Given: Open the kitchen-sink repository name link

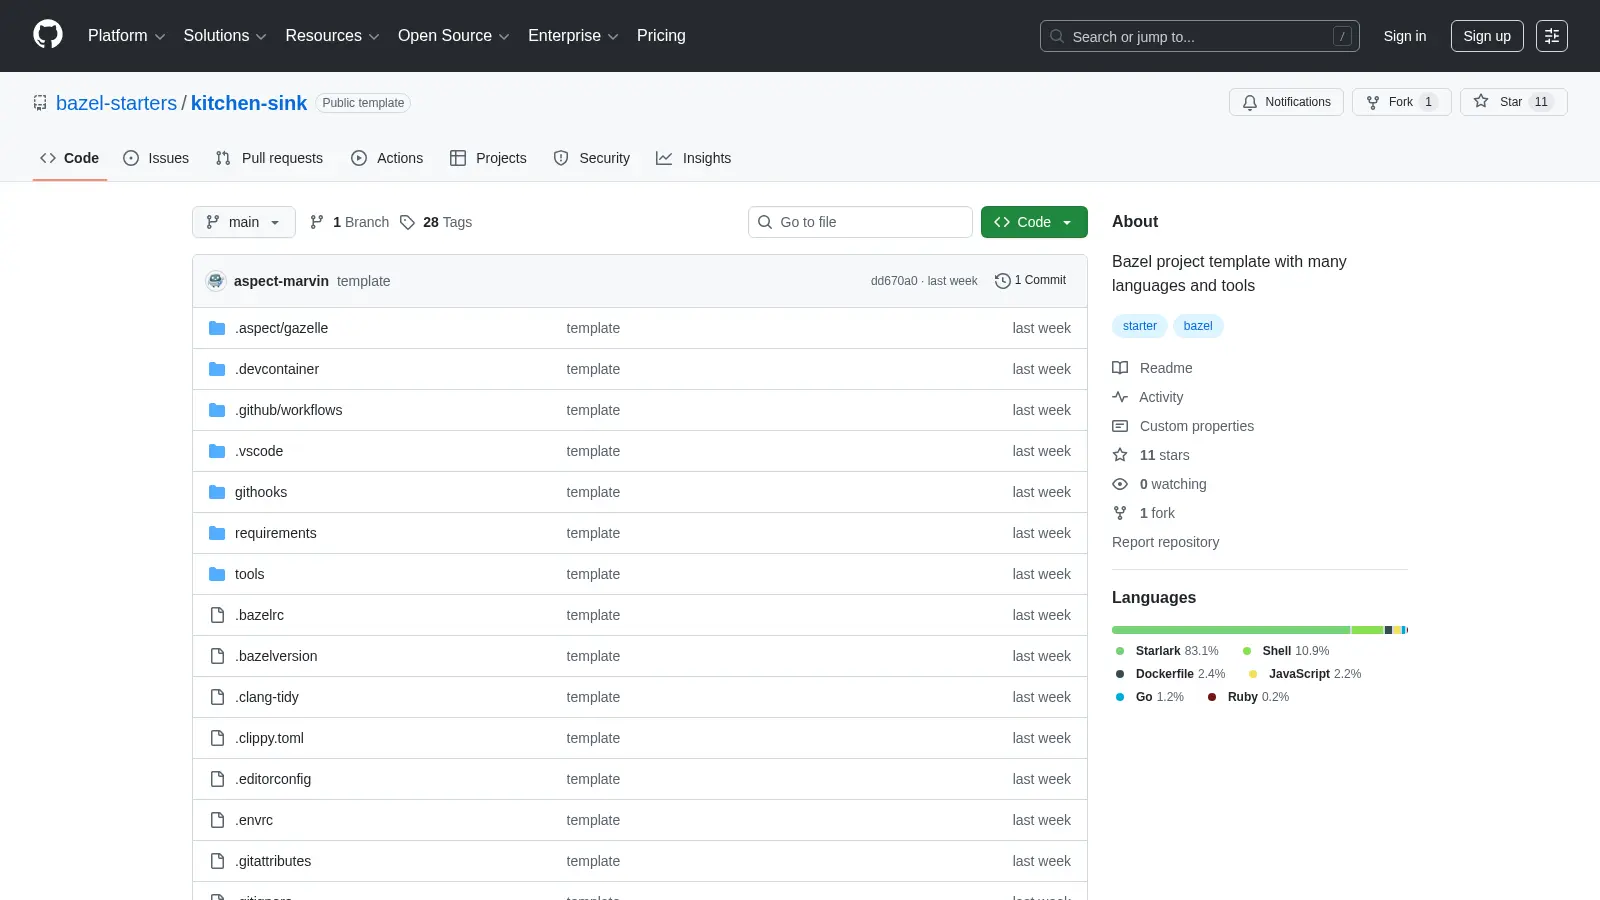Looking at the screenshot, I should [x=249, y=103].
